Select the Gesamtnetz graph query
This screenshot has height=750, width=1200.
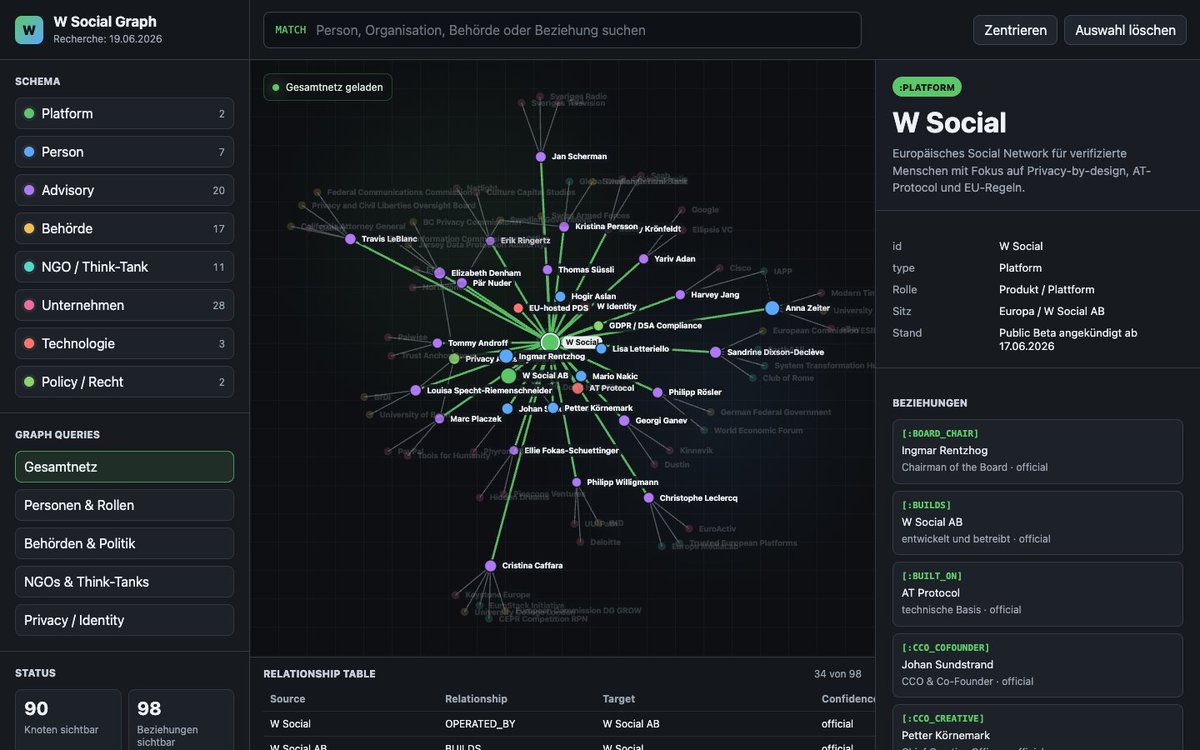coord(124,467)
